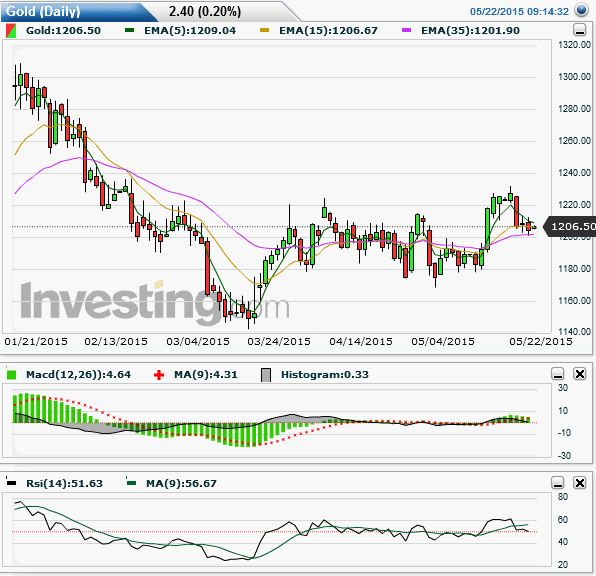Collapse the RSI indicator panel
Image resolution: width=596 pixels, height=576 pixels.
558,483
